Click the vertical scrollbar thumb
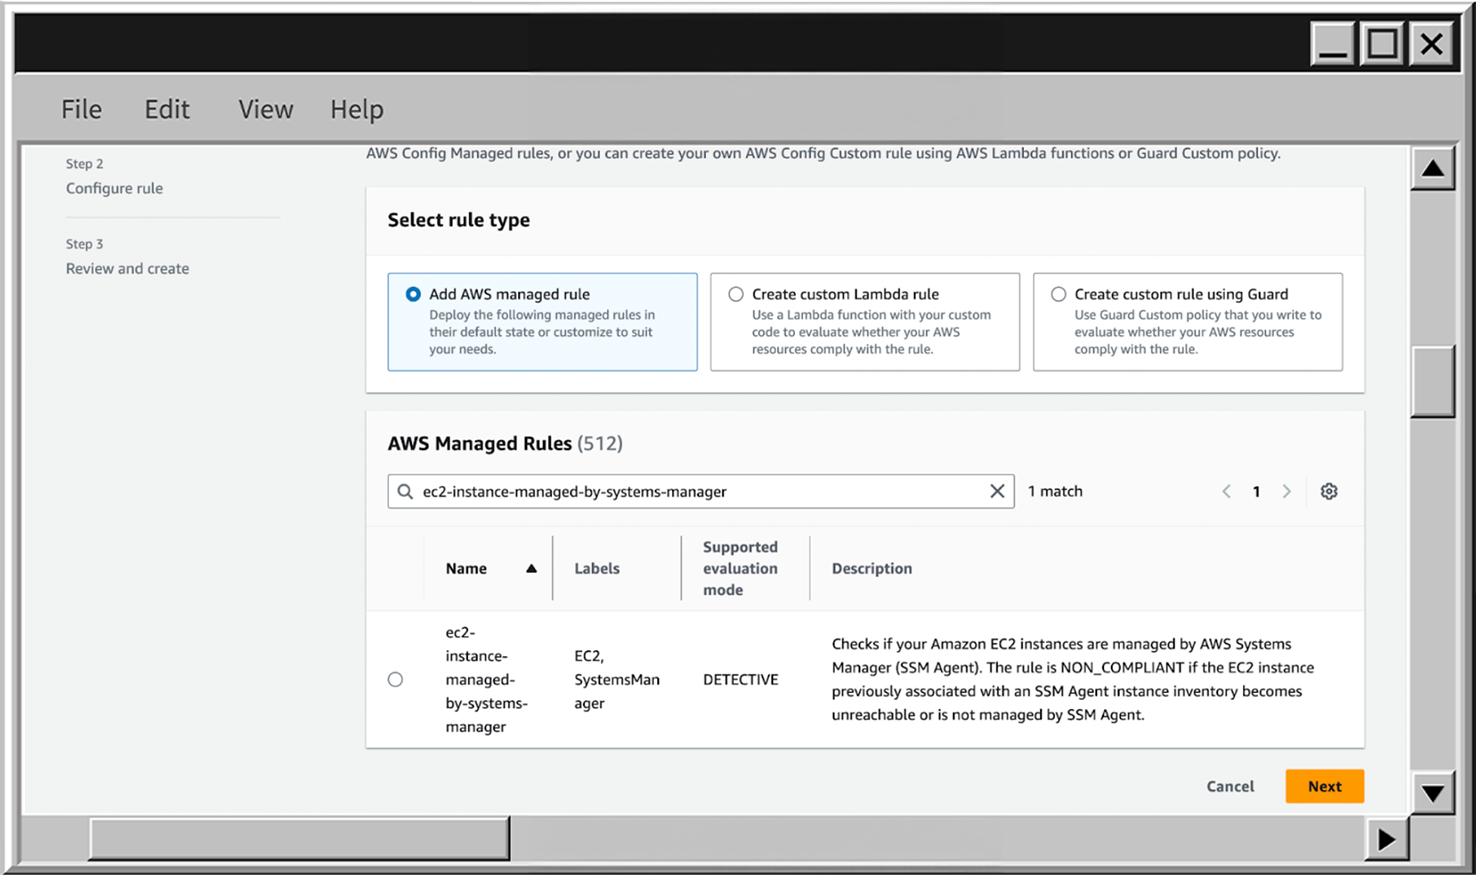 1433,382
